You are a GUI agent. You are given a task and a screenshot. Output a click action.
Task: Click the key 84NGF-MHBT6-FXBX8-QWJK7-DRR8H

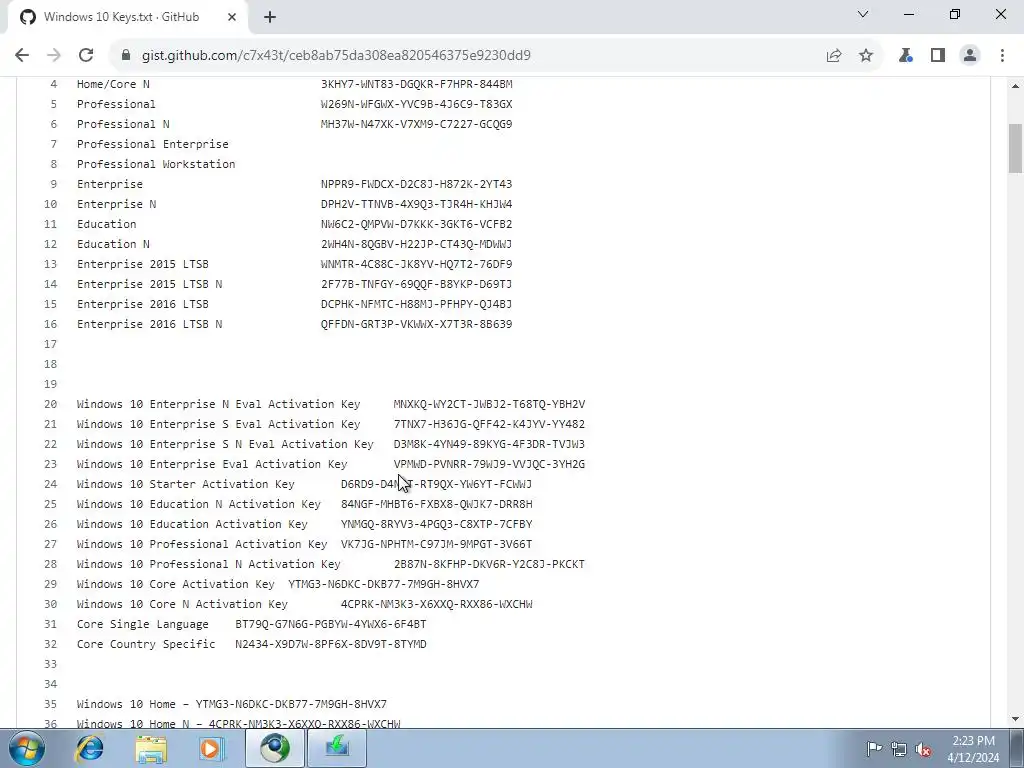tap(436, 504)
